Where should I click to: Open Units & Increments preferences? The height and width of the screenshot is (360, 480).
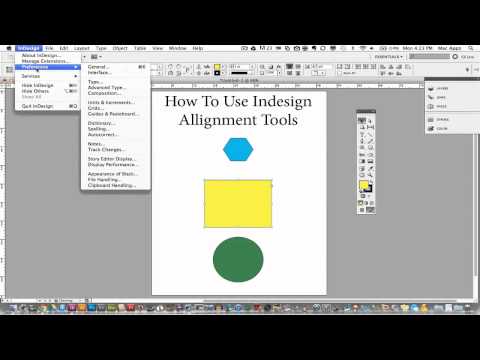(115, 102)
